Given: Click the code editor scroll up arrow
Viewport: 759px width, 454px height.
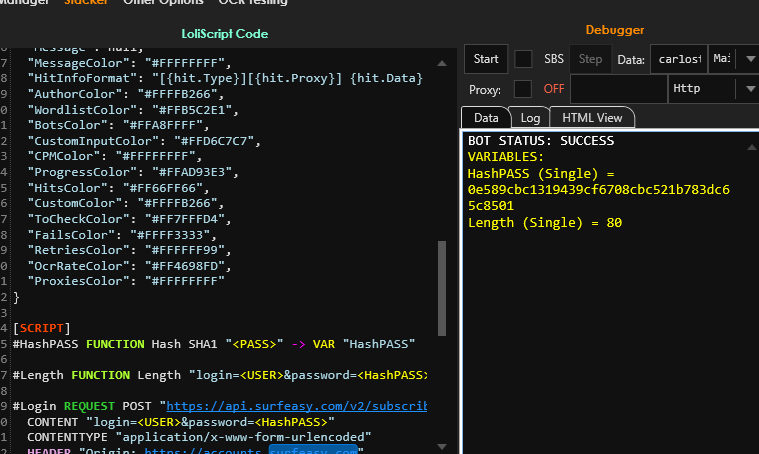Looking at the screenshot, I should click(x=441, y=63).
